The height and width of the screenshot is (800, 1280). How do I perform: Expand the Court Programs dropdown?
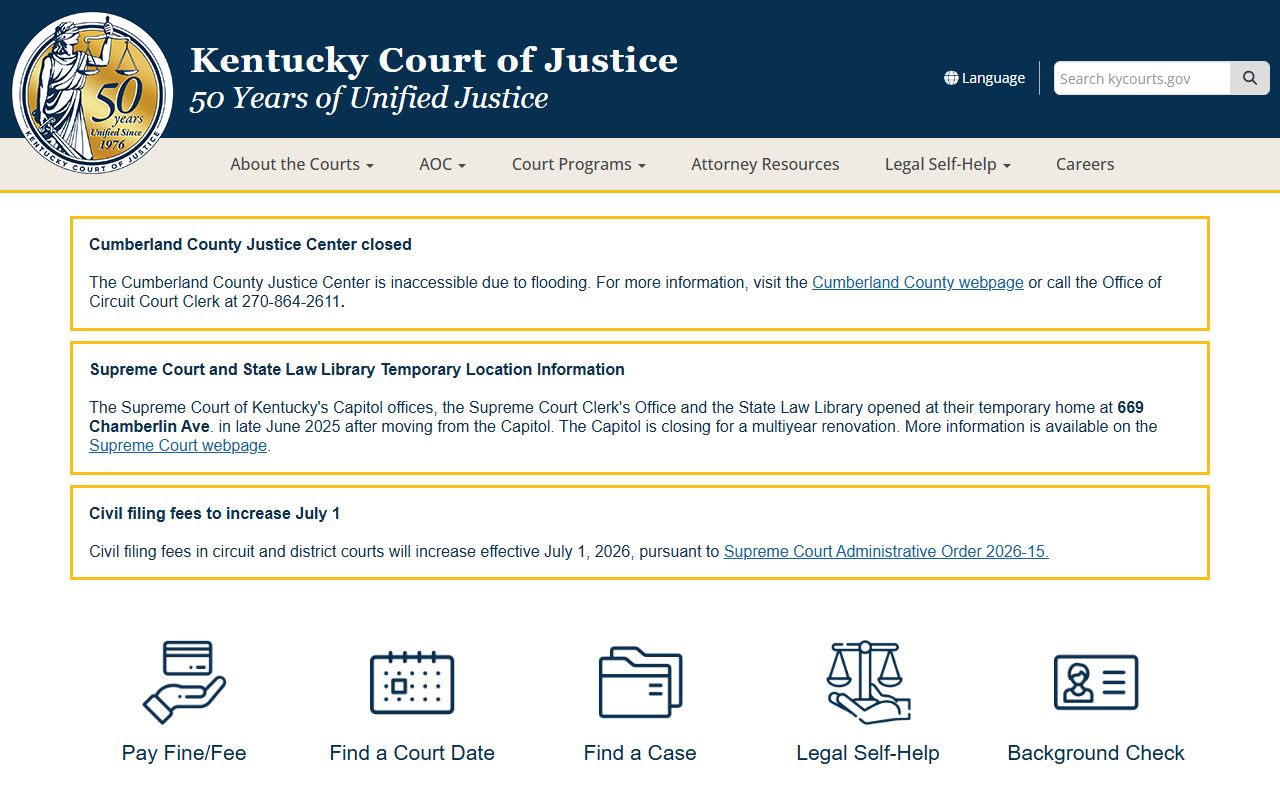[579, 164]
